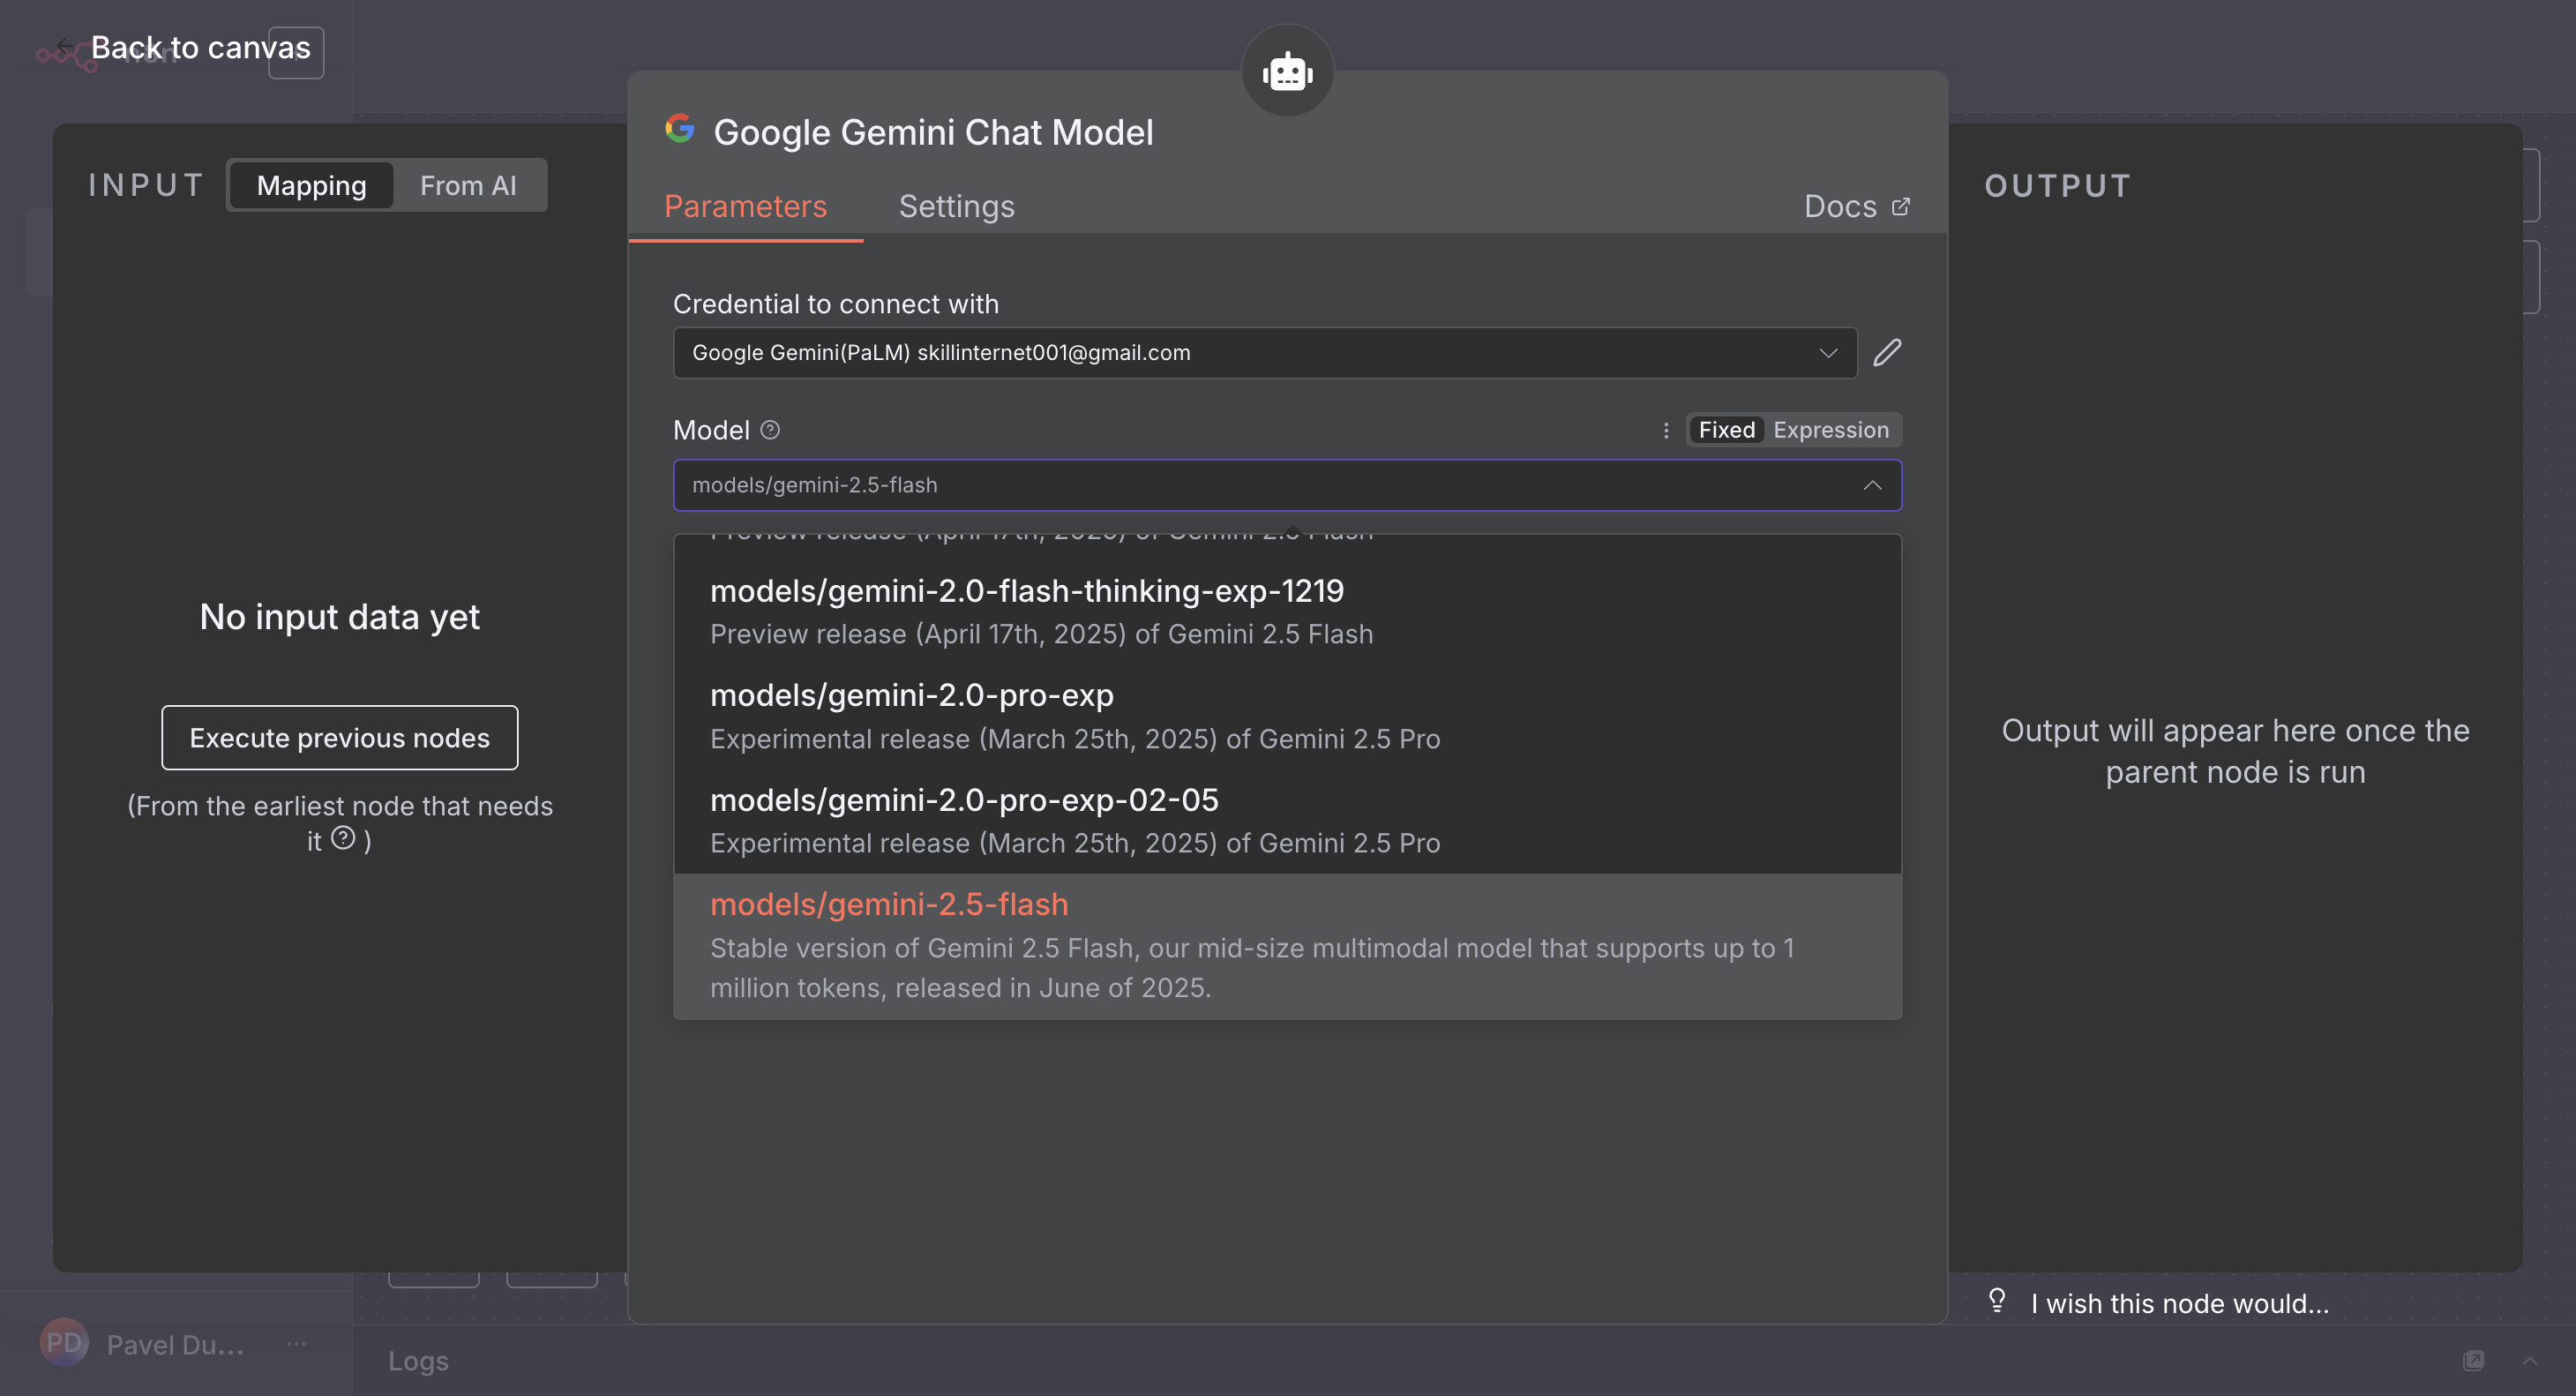This screenshot has width=2576, height=1396.
Task: Choose models/gemini-2.0-flash-thinking-exp-1219 option
Action: pyautogui.click(x=1026, y=591)
